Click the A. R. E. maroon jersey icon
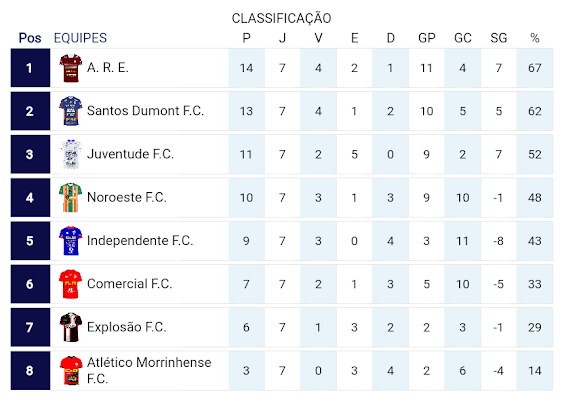 point(71,68)
